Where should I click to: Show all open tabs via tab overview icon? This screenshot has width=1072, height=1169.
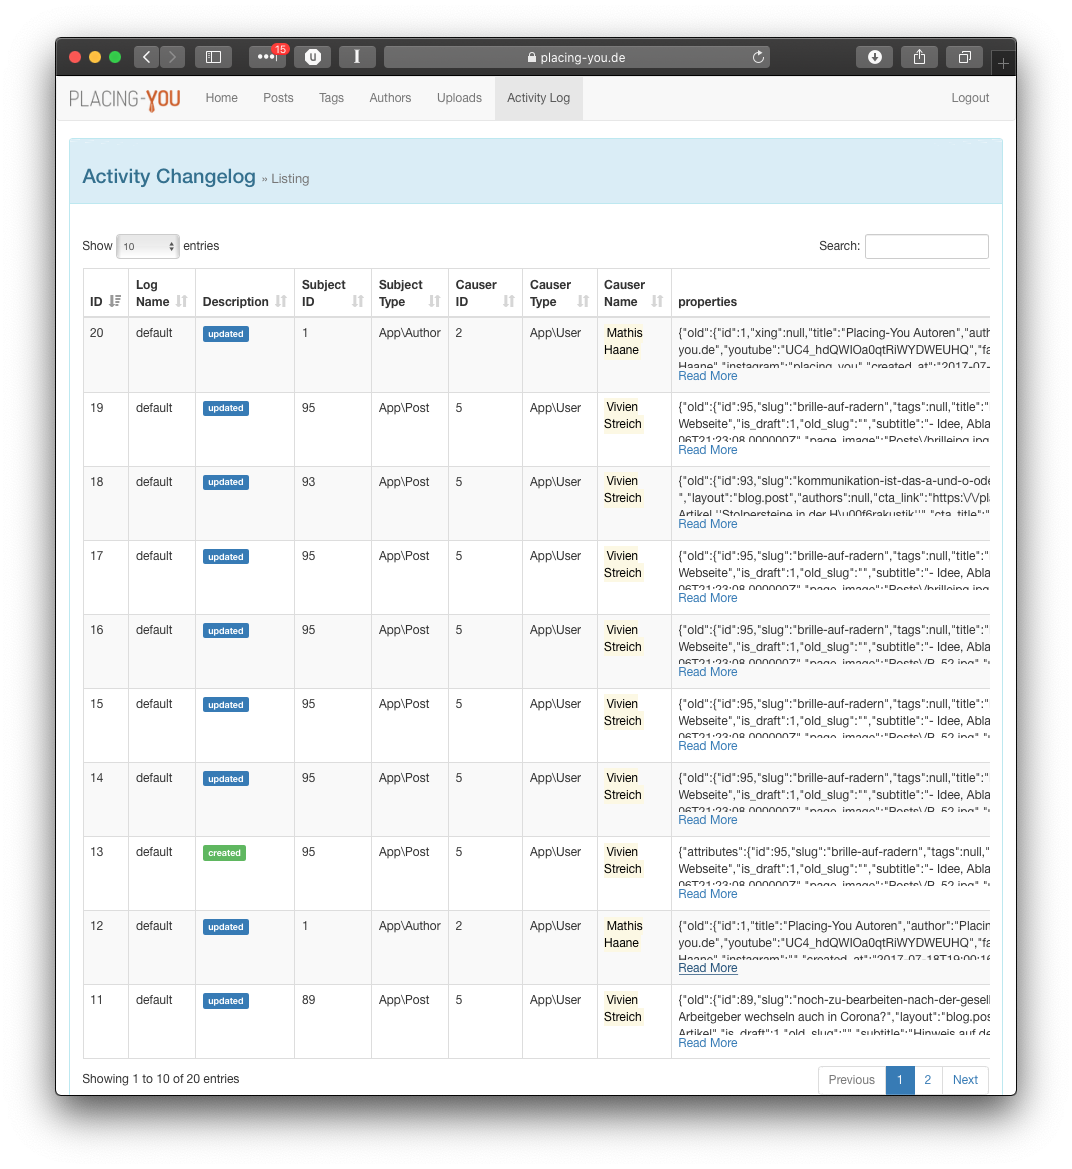(x=964, y=57)
